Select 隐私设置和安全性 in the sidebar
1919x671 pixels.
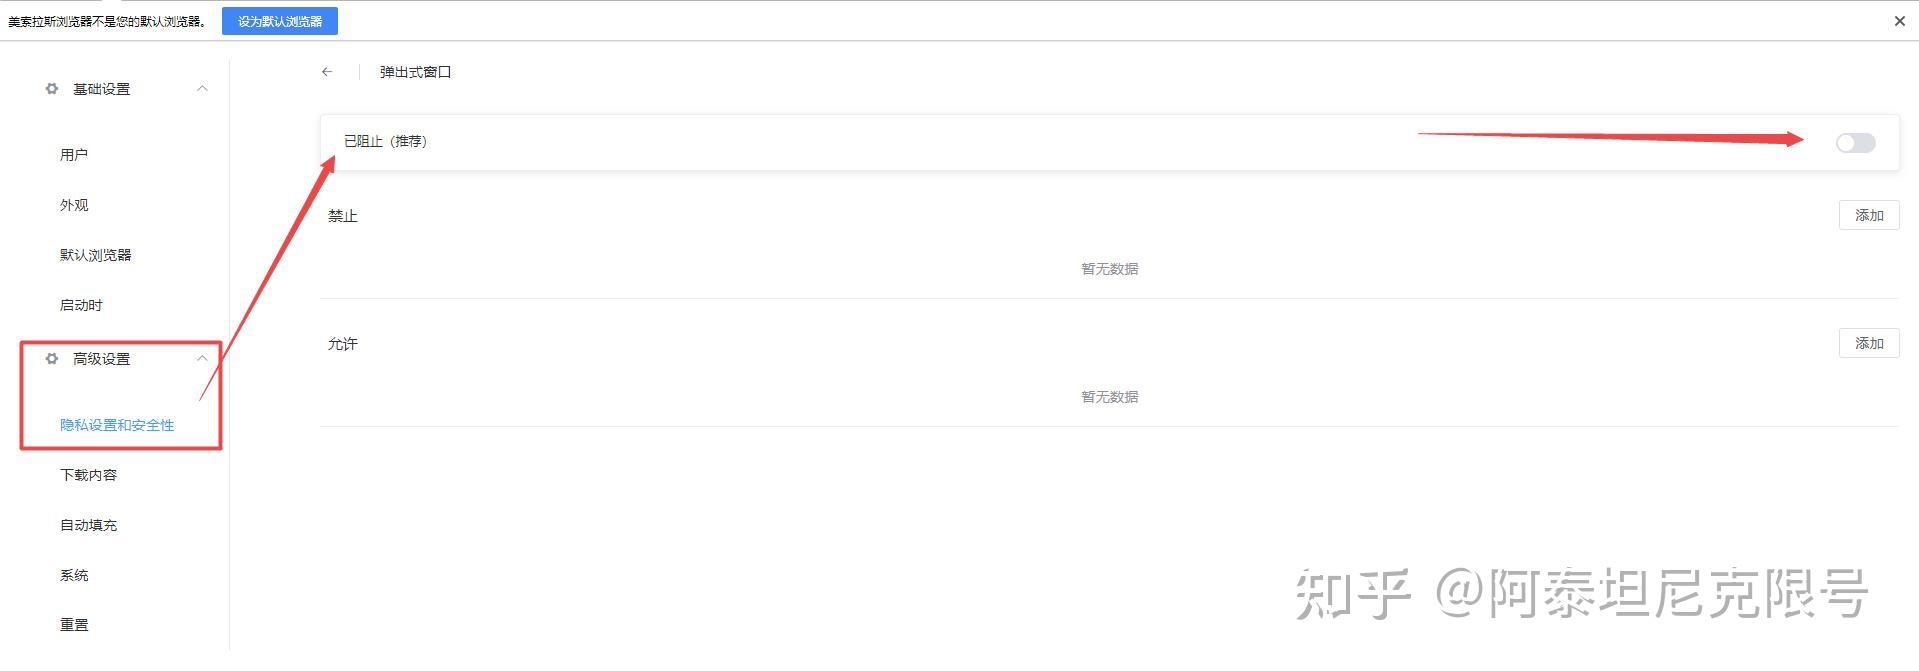click(x=117, y=425)
